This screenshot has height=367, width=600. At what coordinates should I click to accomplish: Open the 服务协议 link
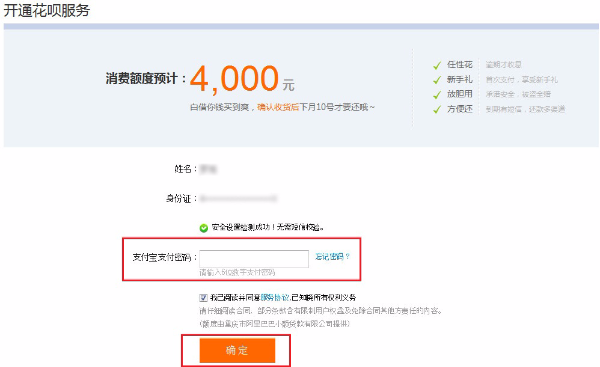(x=274, y=297)
